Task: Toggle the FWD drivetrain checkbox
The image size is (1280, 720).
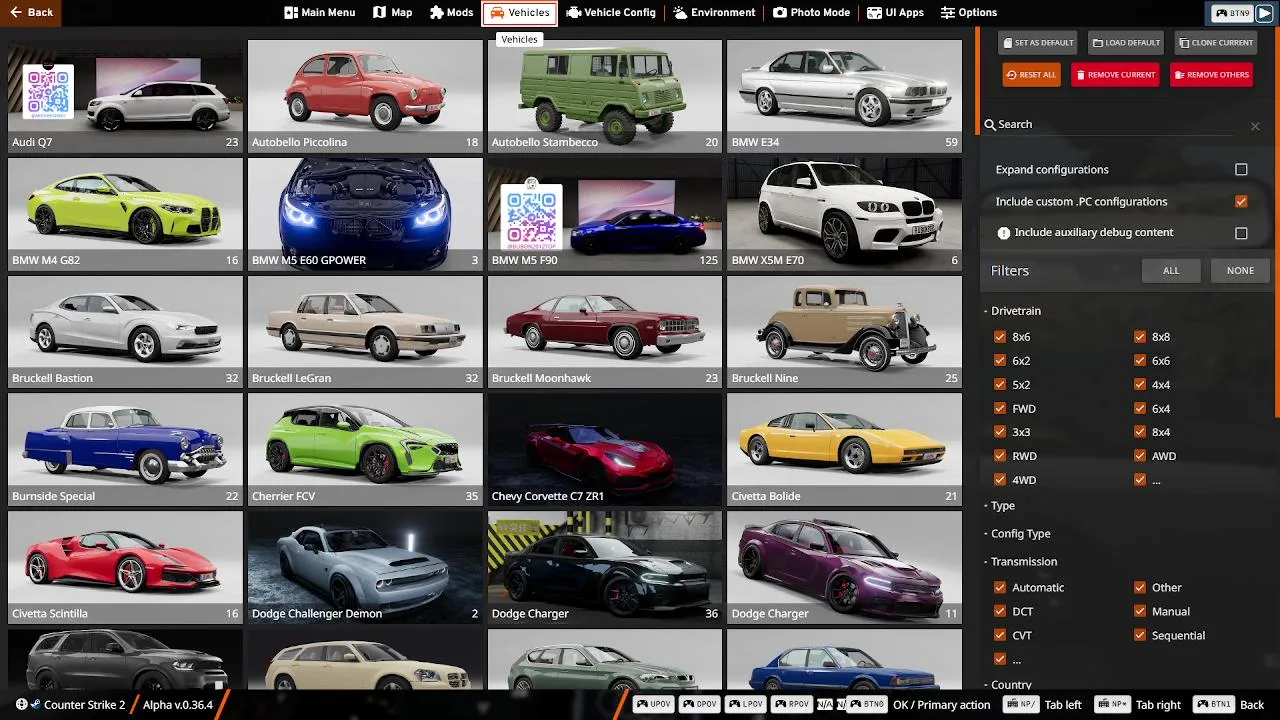Action: [x=1000, y=409]
